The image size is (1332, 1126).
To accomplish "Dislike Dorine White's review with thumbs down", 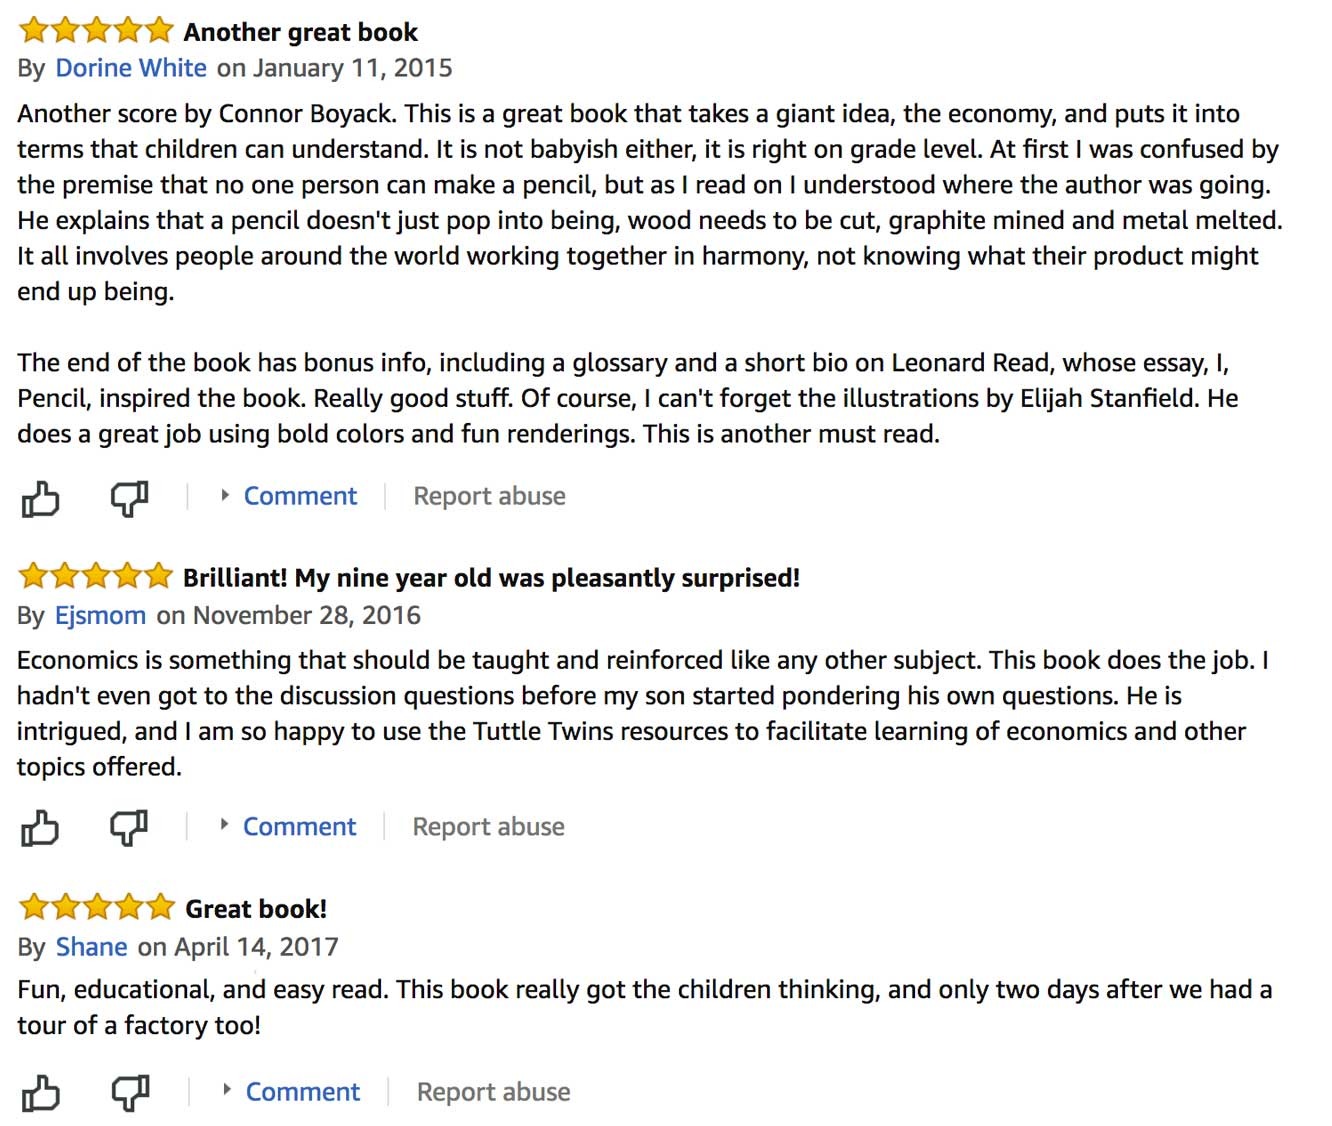I will tap(130, 498).
